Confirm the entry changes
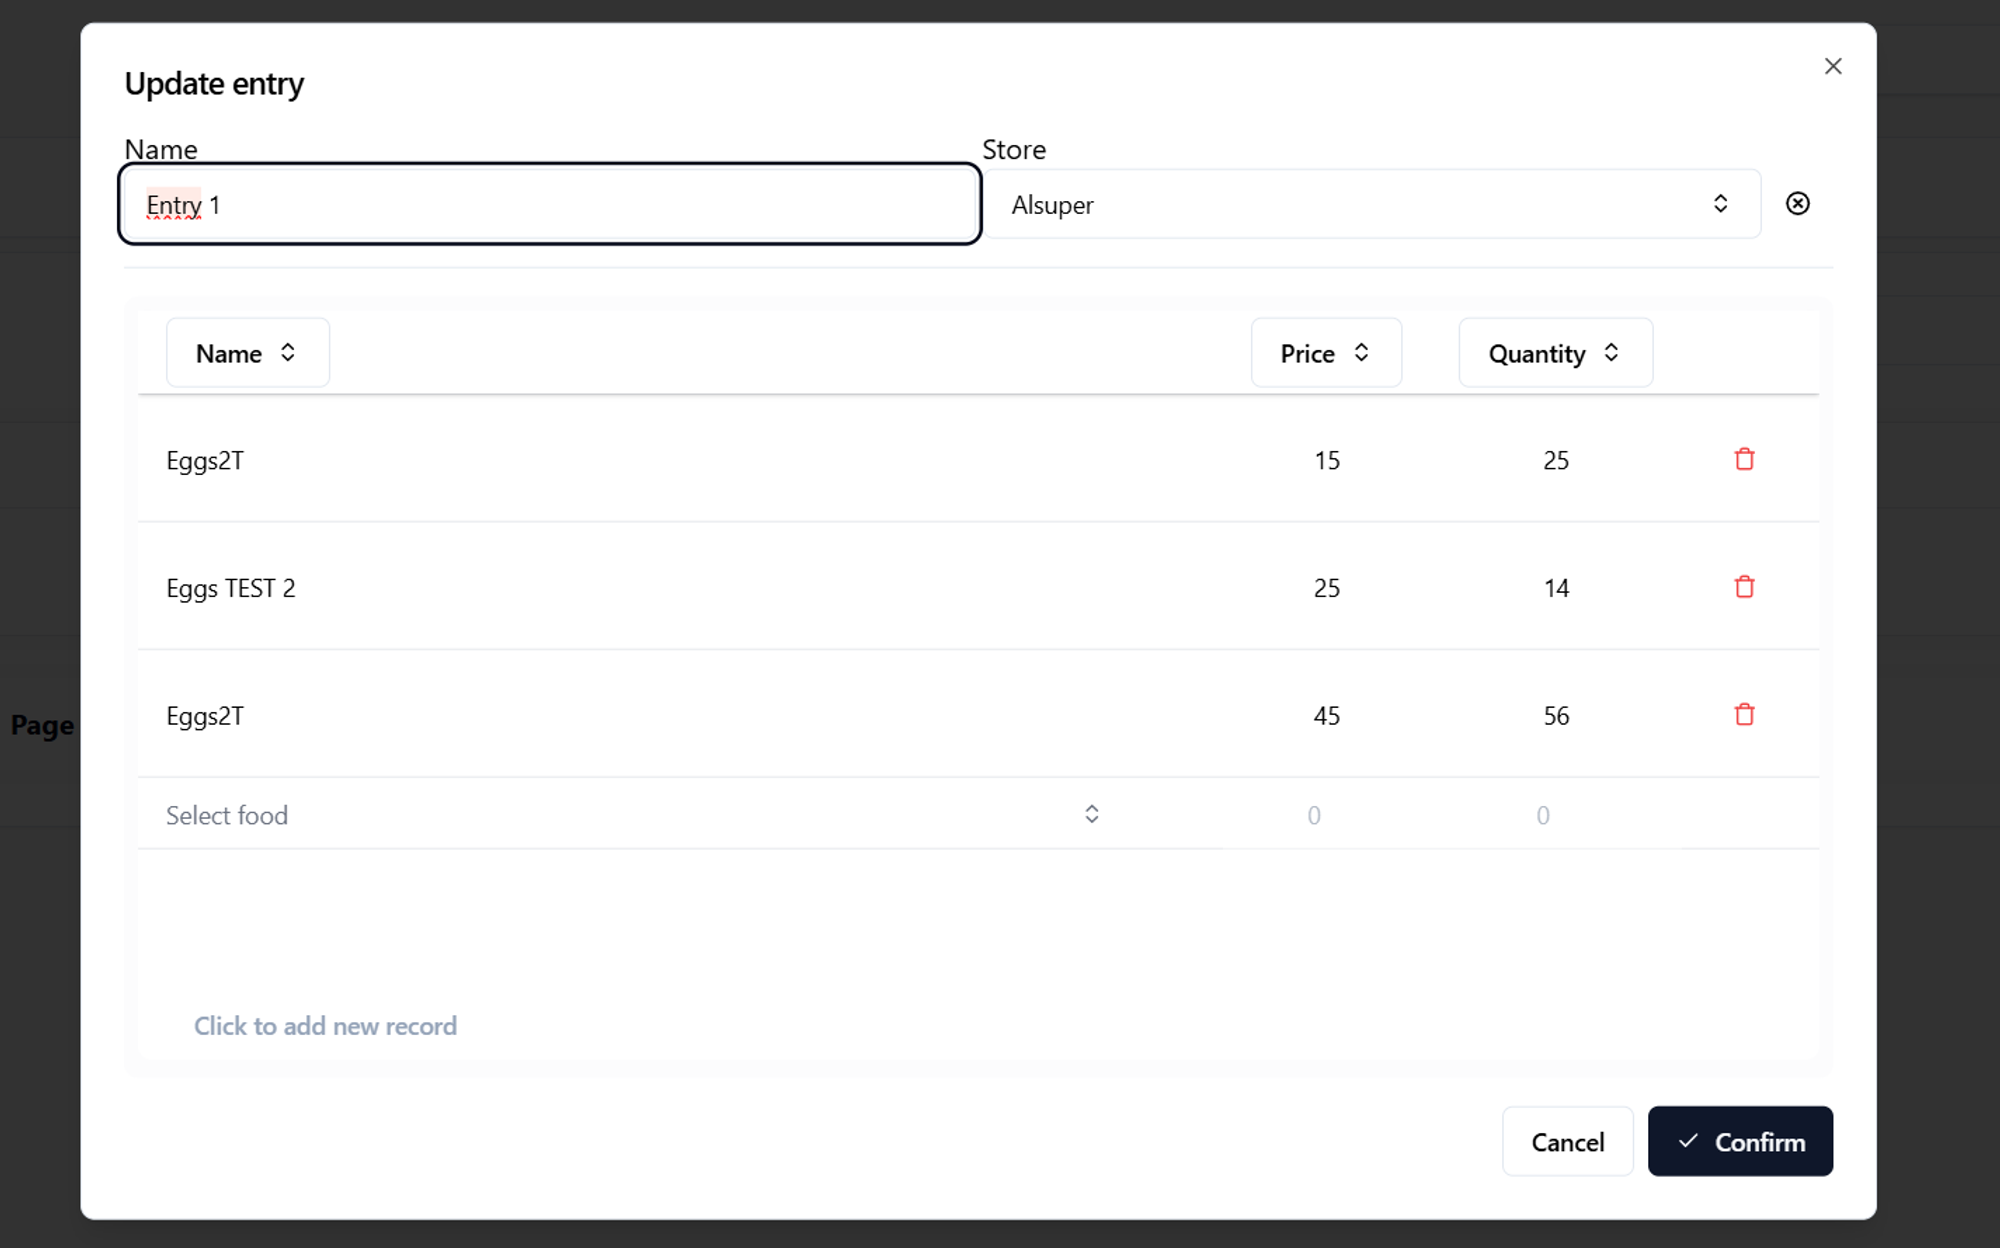 pyautogui.click(x=1740, y=1141)
